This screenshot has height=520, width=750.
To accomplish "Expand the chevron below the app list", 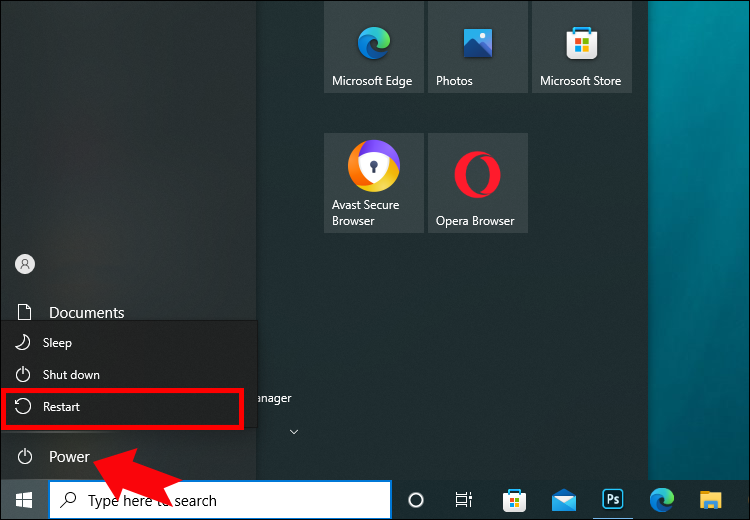I will tap(294, 432).
